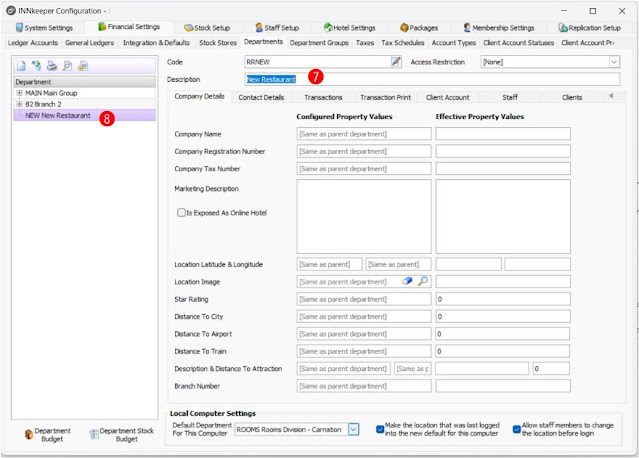Click the configured Latitude field
Viewport: 639px width, 458px height.
[329, 264]
